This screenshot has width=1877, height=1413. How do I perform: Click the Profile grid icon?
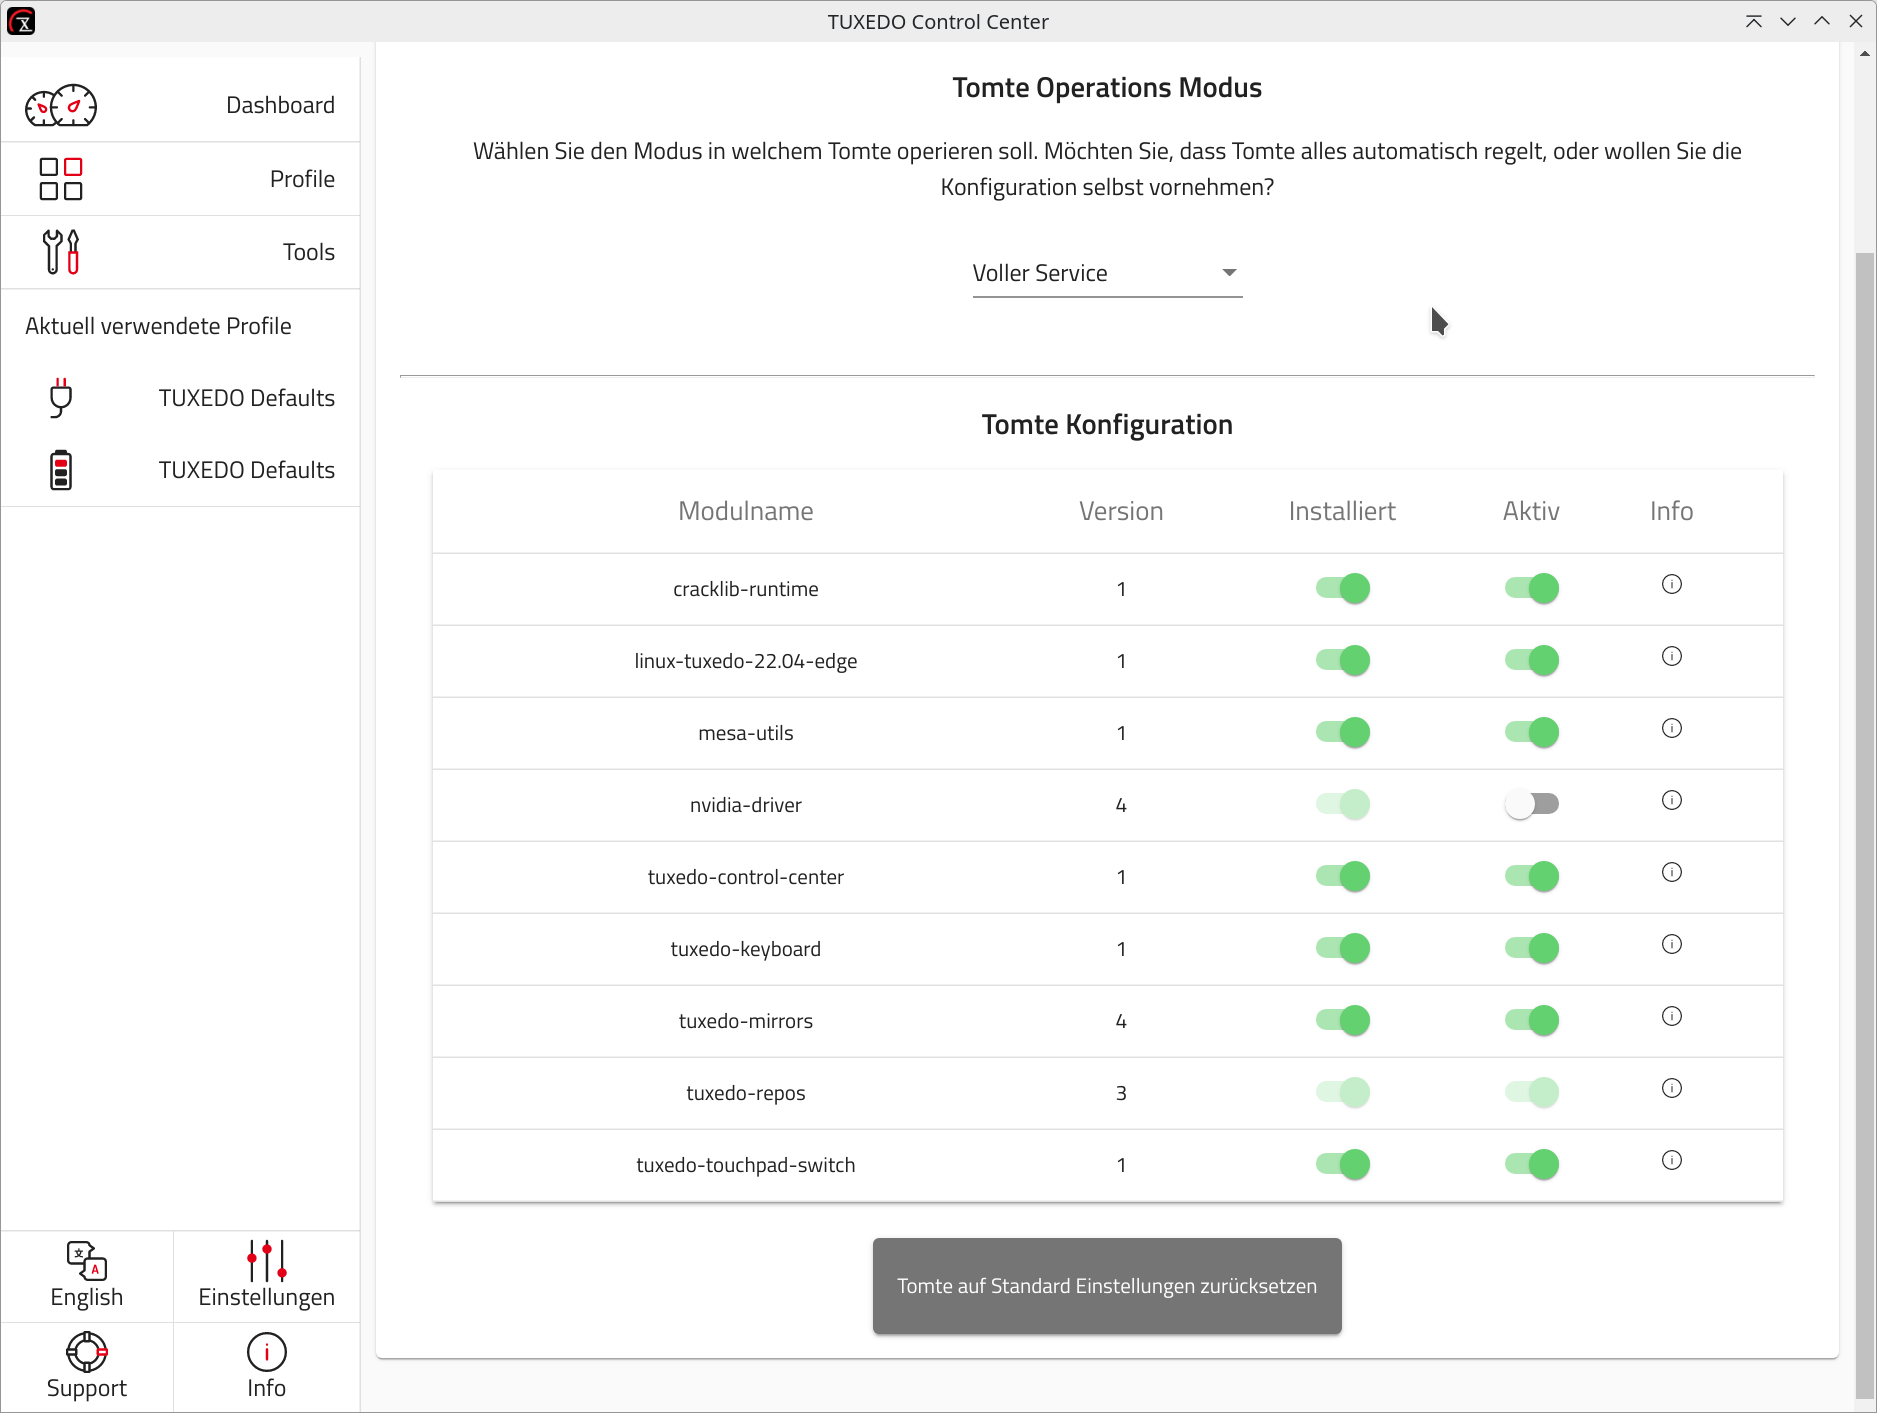(61, 179)
